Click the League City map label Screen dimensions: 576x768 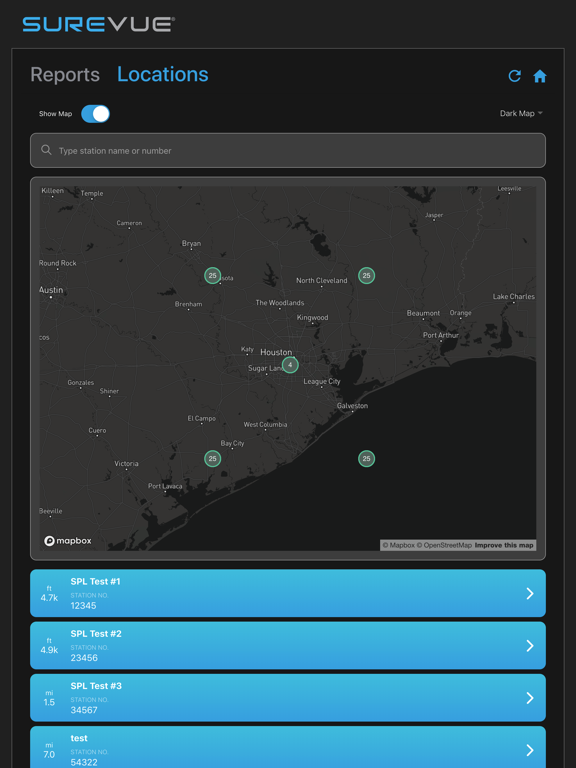(x=322, y=381)
